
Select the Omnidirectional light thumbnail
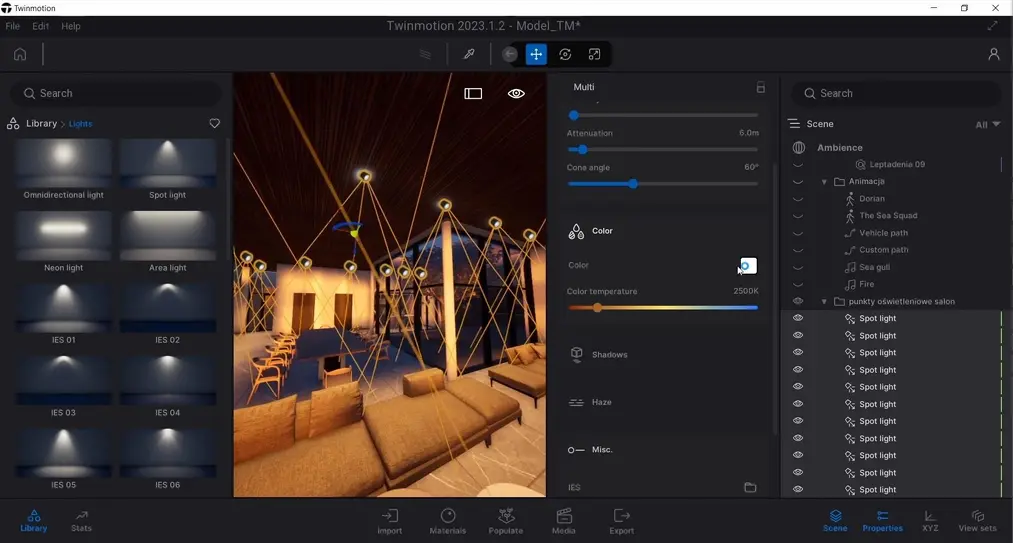click(x=63, y=163)
